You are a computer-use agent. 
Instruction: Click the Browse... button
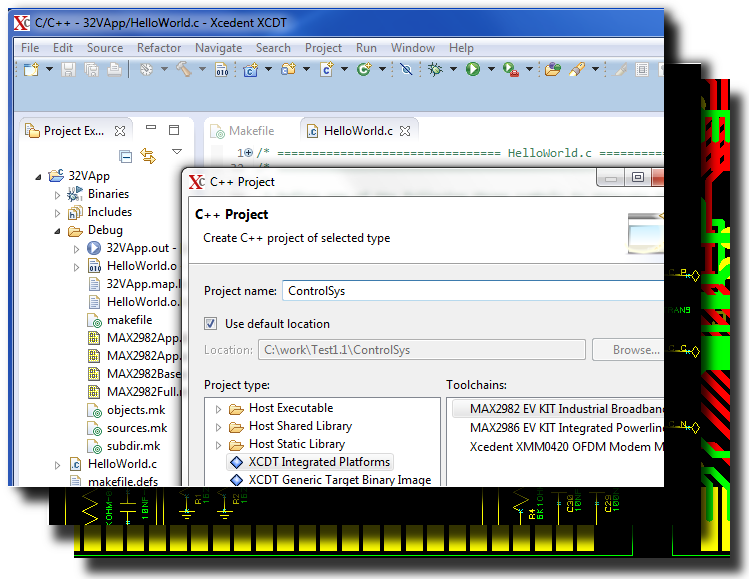(x=630, y=350)
